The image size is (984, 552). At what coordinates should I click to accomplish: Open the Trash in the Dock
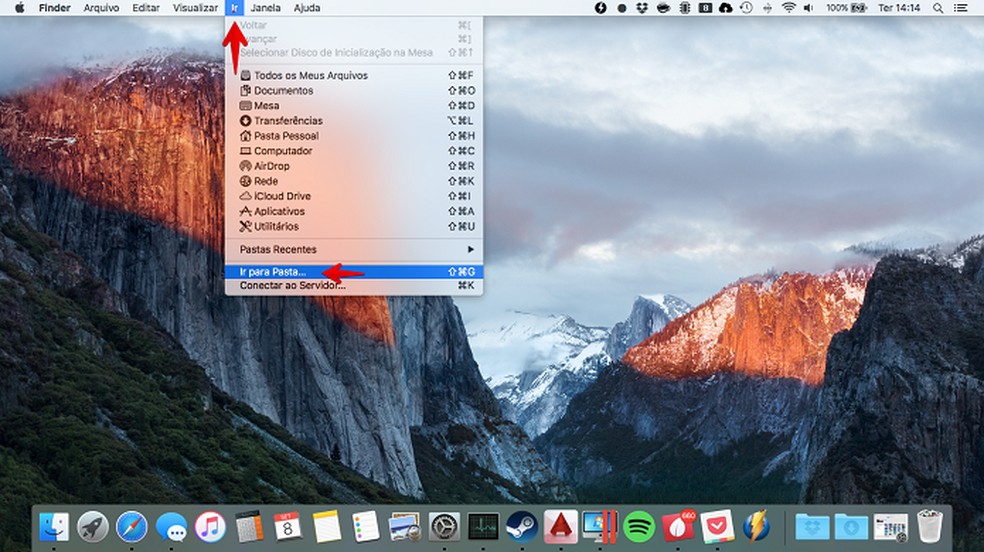929,526
